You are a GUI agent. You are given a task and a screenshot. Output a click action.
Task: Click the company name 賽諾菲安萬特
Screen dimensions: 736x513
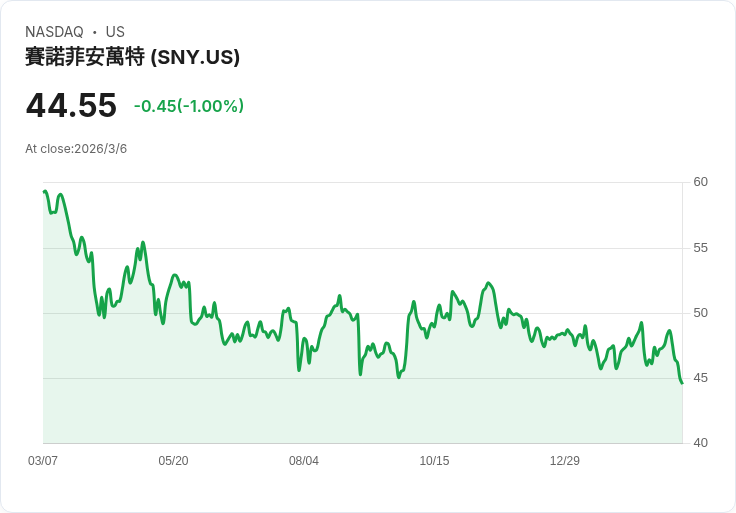pyautogui.click(x=85, y=58)
